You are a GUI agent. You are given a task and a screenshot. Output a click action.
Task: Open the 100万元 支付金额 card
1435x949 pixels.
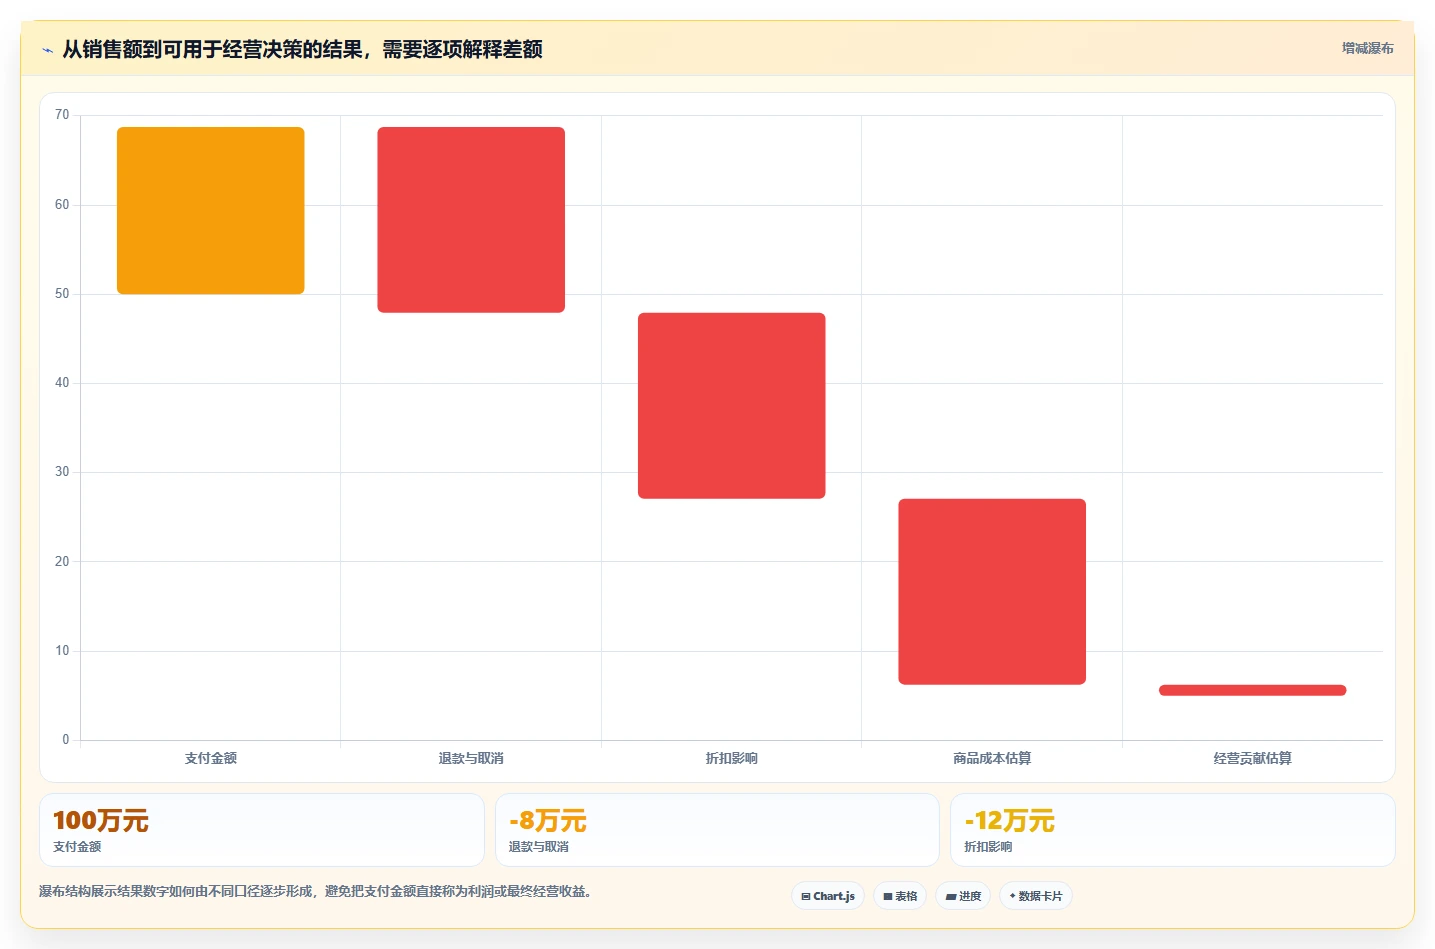[x=262, y=830]
